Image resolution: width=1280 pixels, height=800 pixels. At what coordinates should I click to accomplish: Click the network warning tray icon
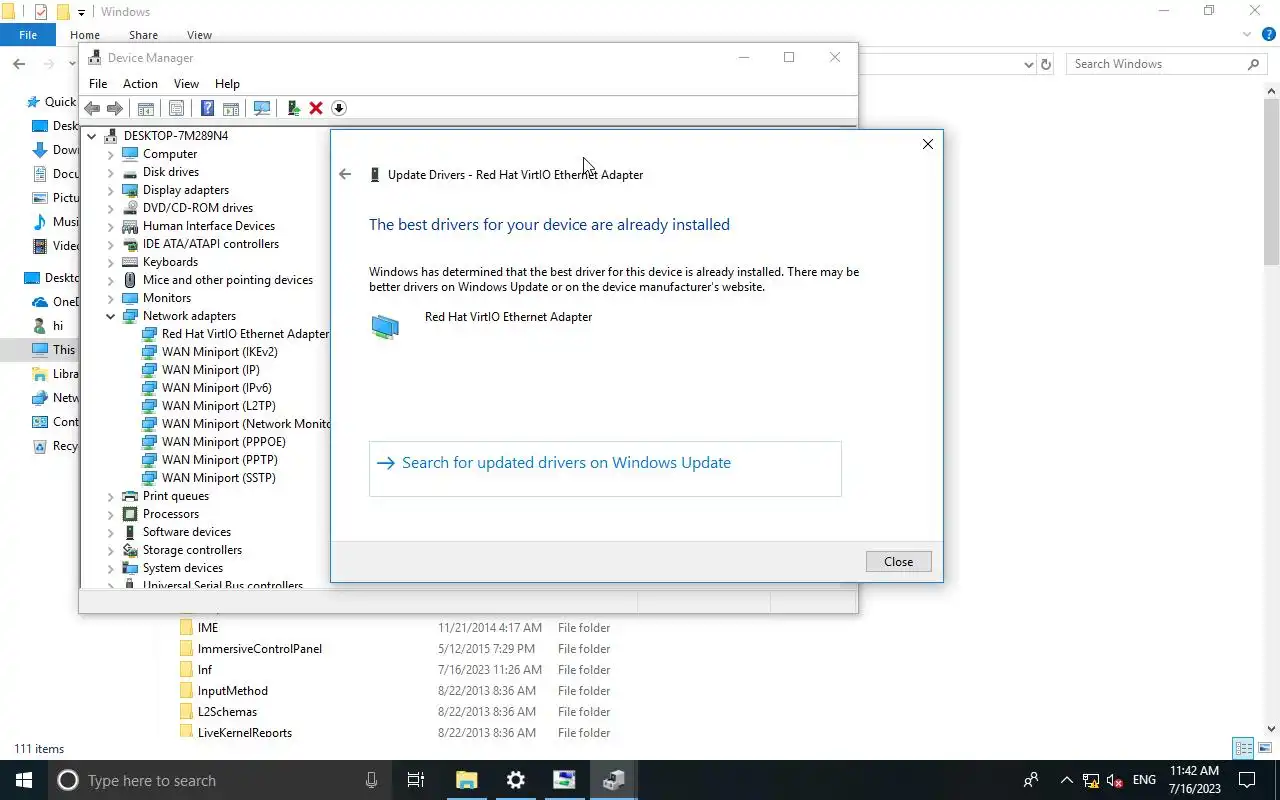tap(1092, 780)
